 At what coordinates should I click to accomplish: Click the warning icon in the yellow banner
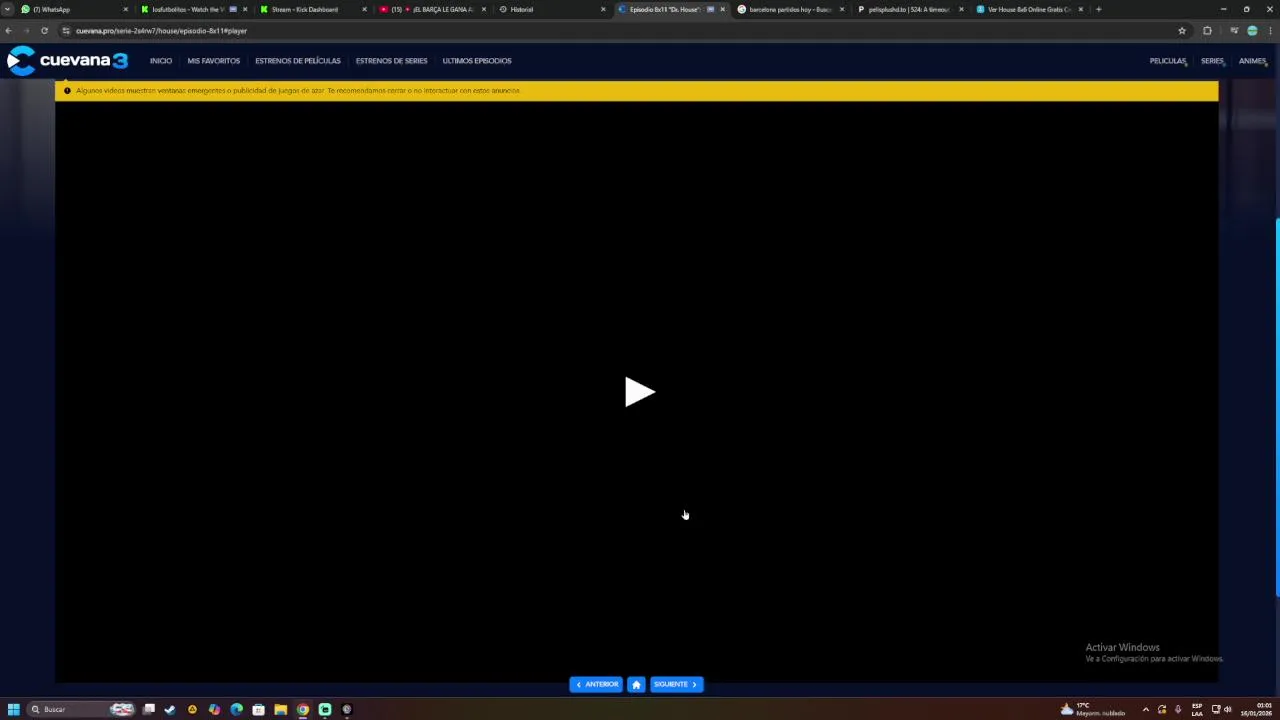67,90
